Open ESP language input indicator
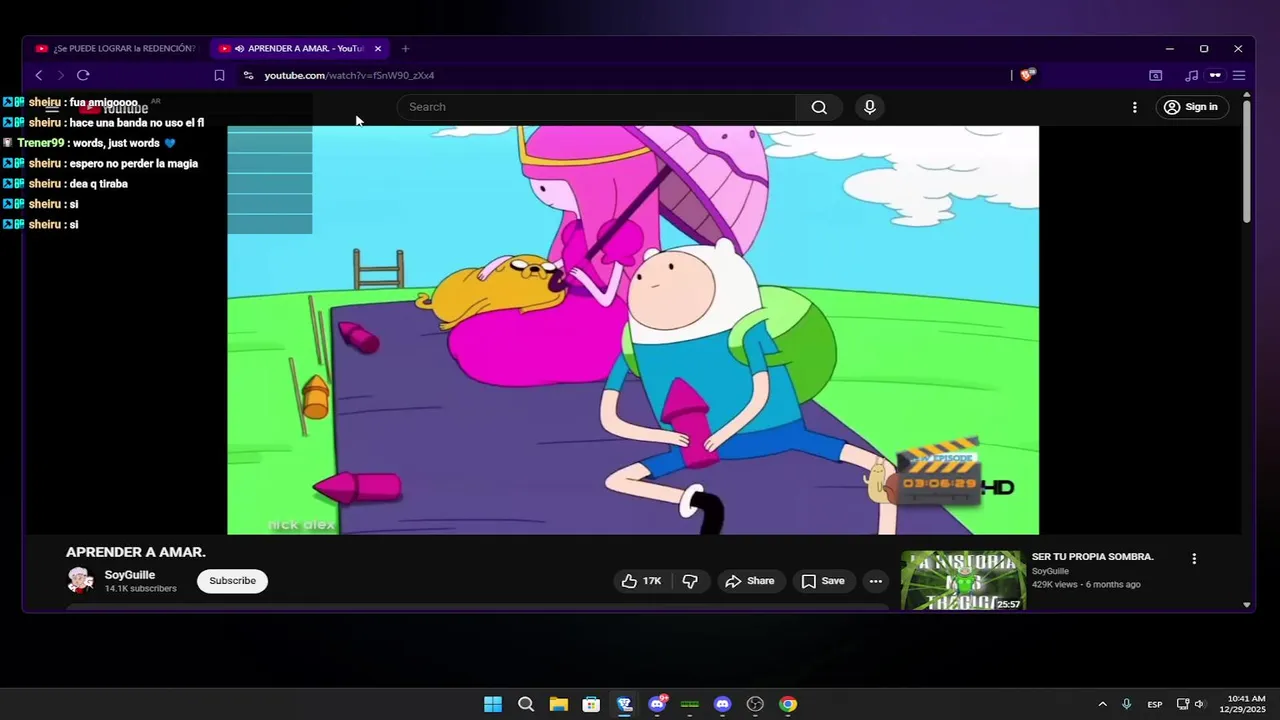1280x720 pixels. coord(1155,704)
